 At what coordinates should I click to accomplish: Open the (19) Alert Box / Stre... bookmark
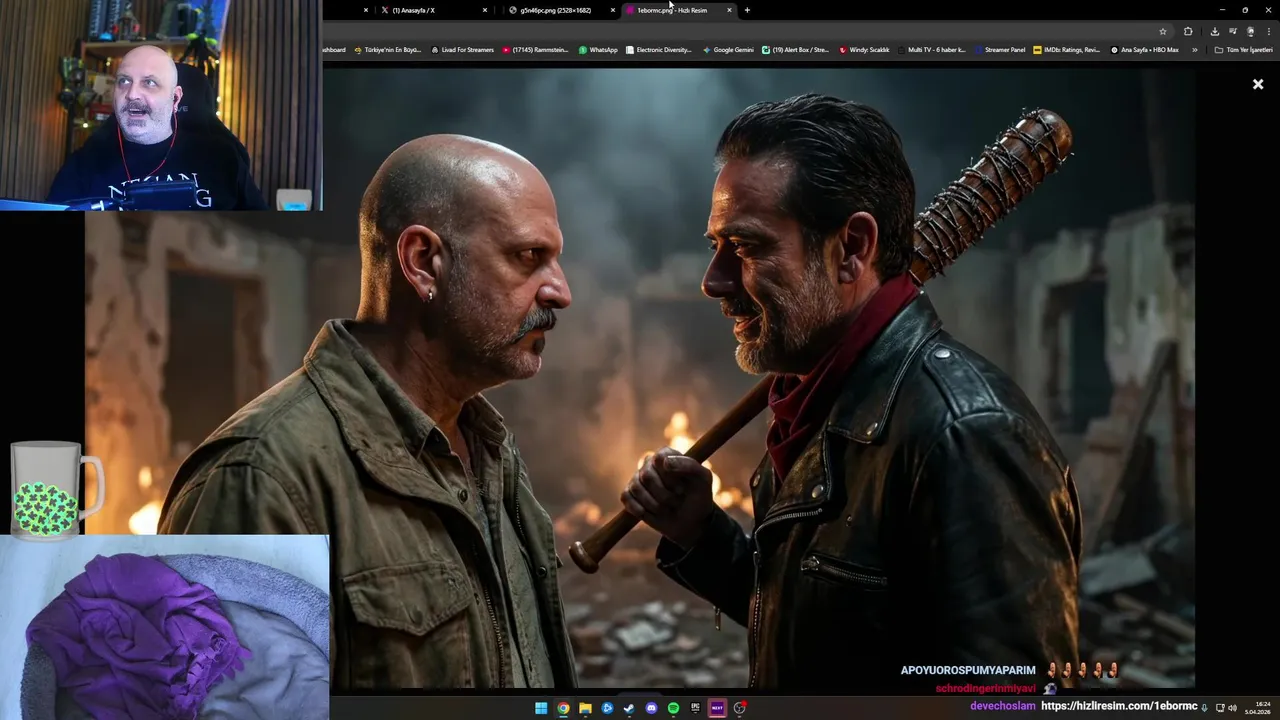pos(796,49)
